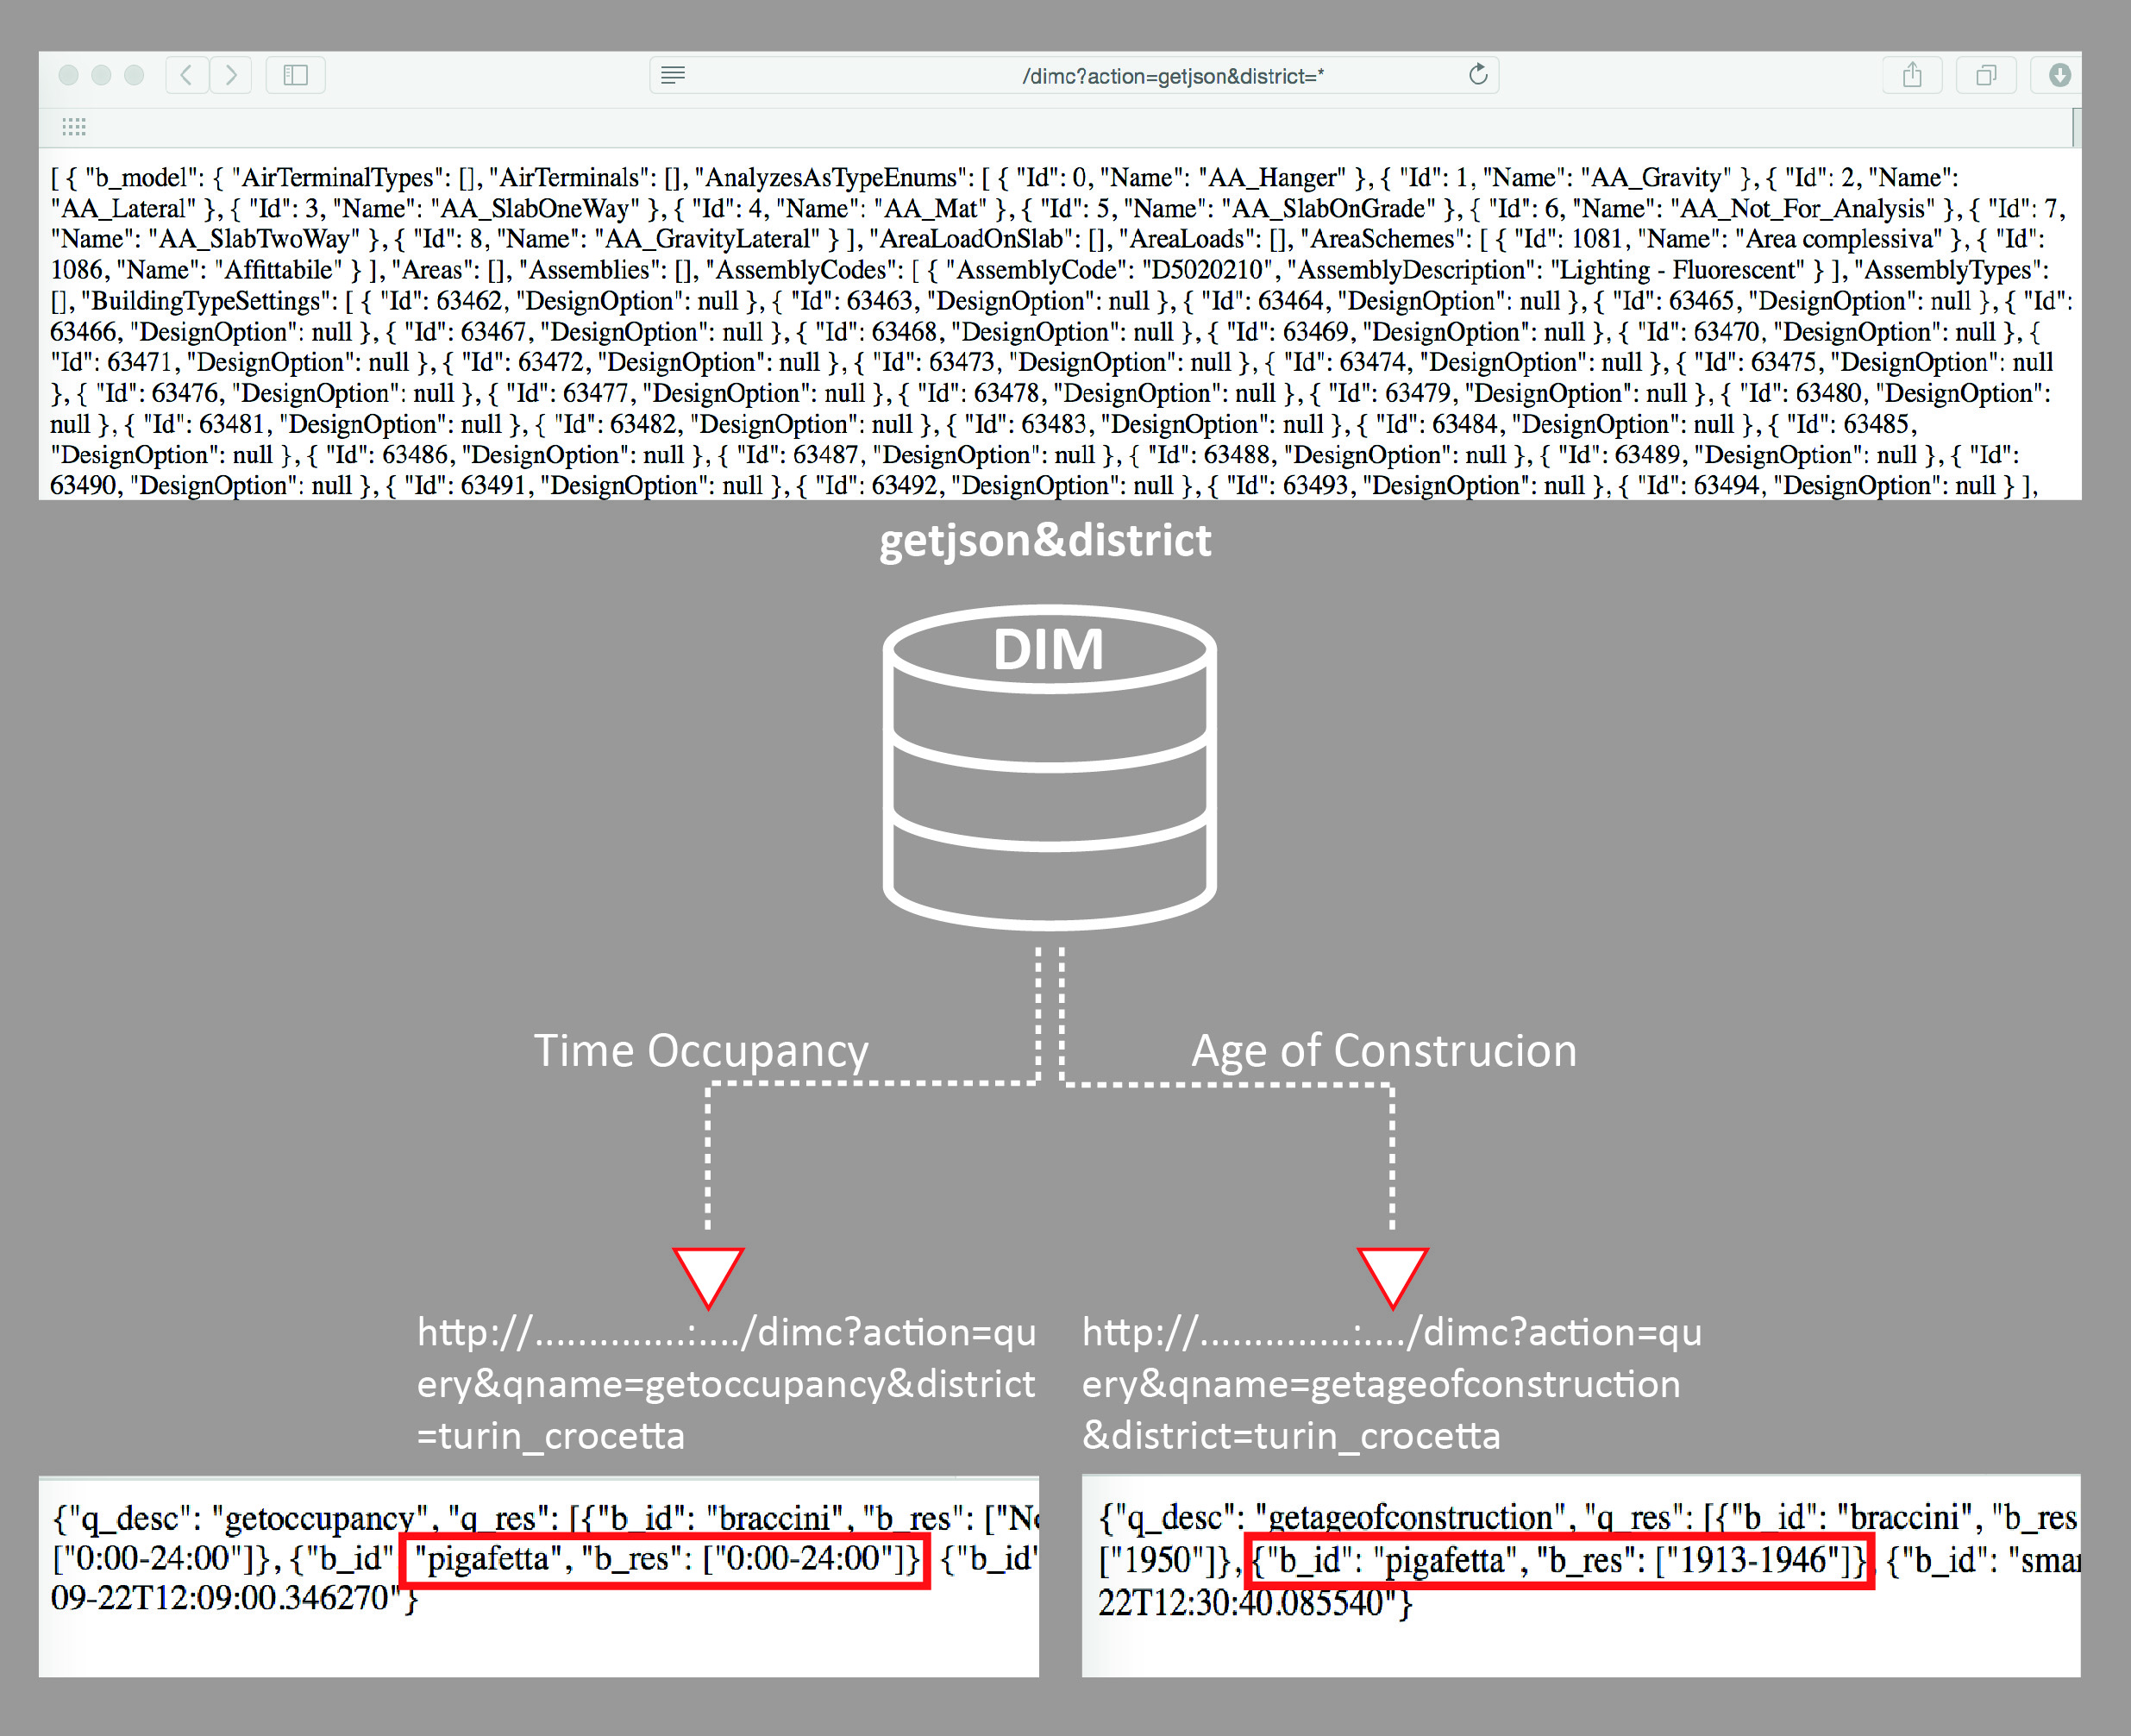Click the getoccupancy query URL text

point(725,1383)
